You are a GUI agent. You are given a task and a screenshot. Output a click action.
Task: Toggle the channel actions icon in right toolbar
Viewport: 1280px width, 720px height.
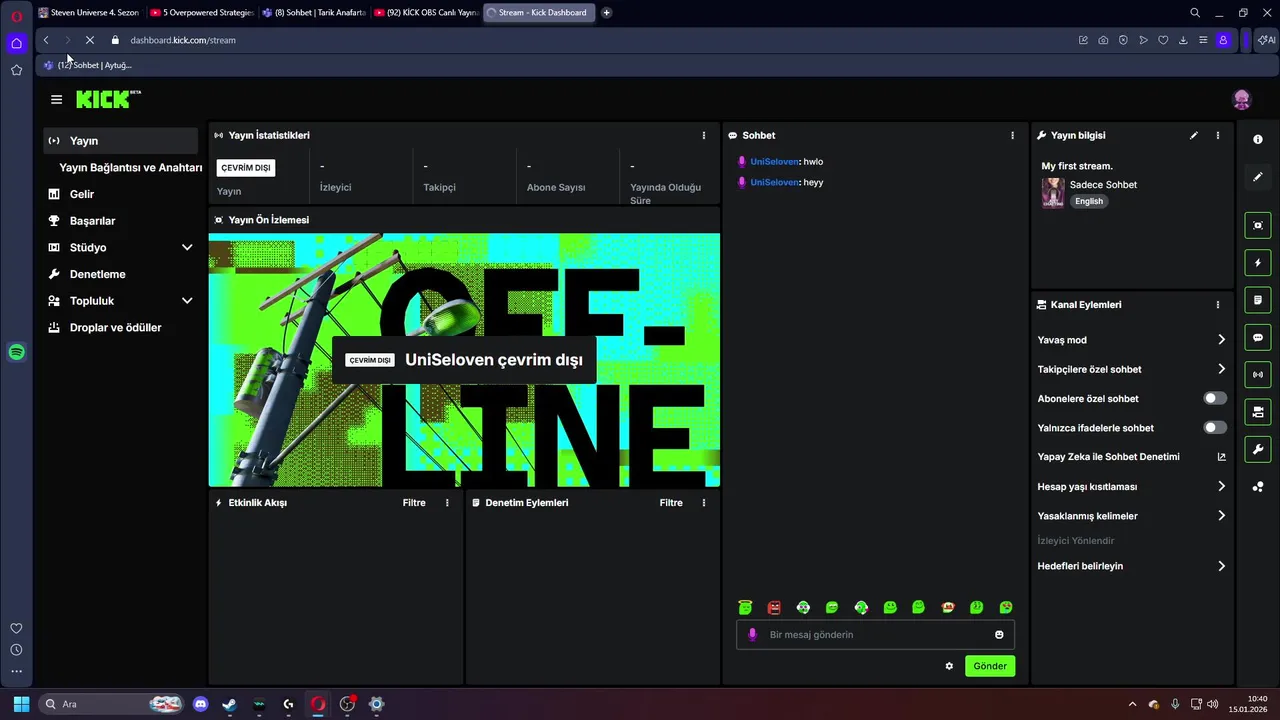tap(1258, 412)
